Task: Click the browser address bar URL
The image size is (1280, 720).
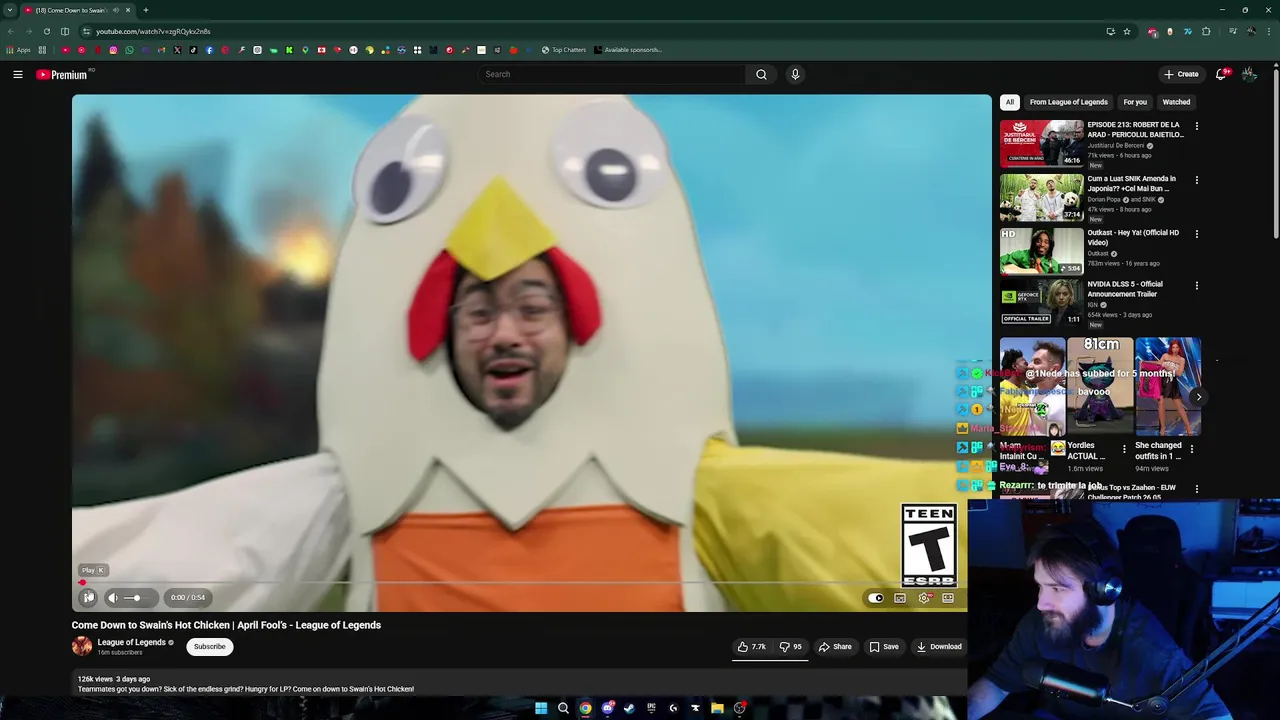Action: coord(153,31)
